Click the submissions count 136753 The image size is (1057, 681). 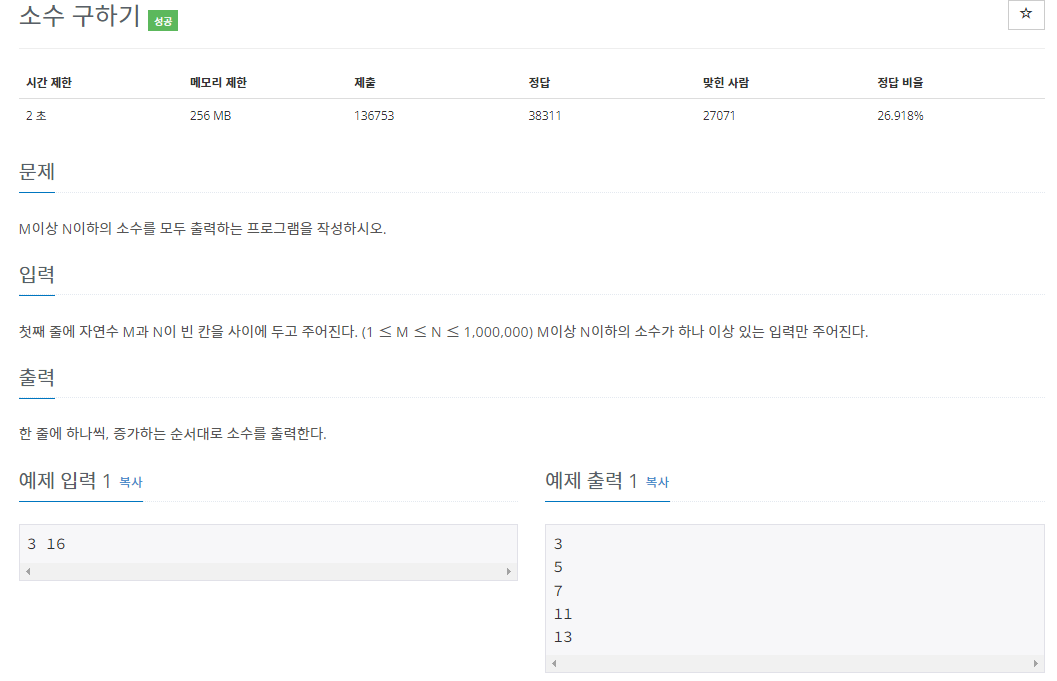point(374,115)
